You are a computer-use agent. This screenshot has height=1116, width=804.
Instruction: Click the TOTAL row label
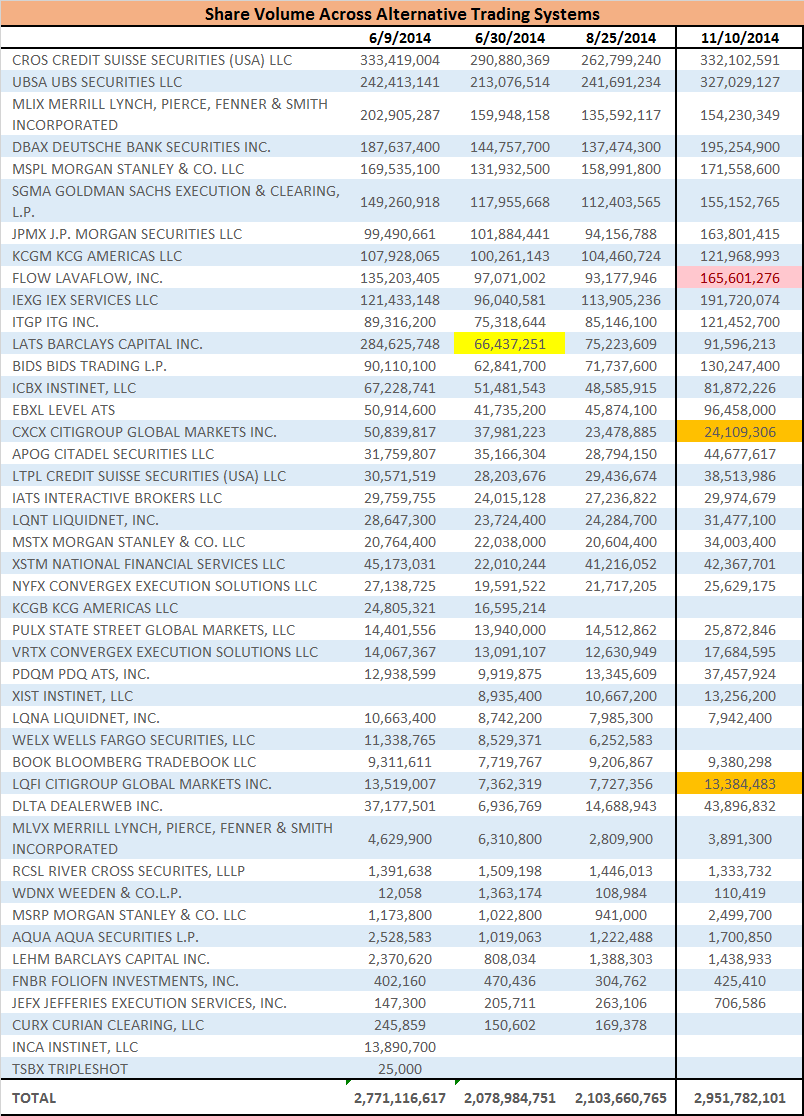coord(34,1100)
